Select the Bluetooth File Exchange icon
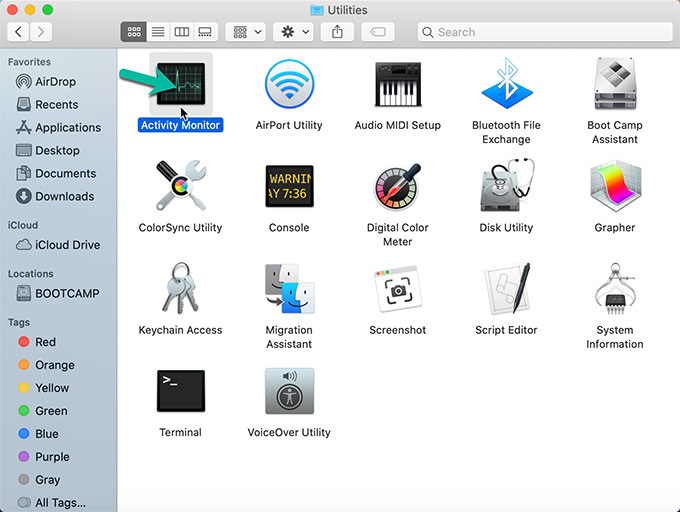 [x=506, y=85]
